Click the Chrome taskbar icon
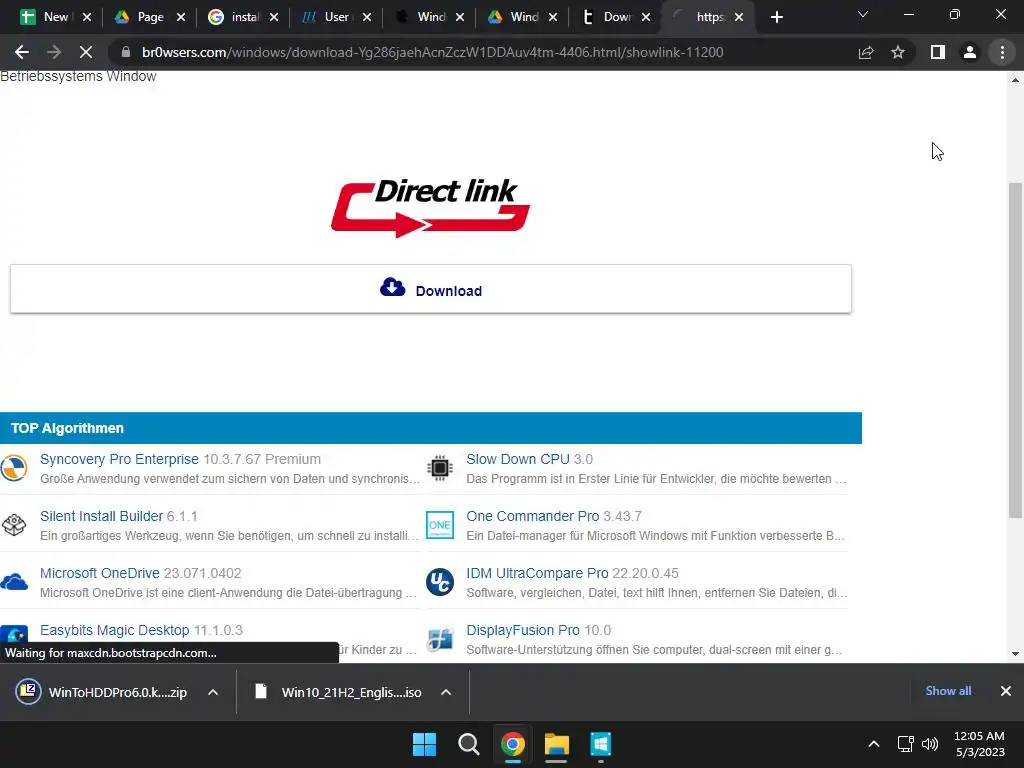Image resolution: width=1024 pixels, height=768 pixels. click(513, 744)
